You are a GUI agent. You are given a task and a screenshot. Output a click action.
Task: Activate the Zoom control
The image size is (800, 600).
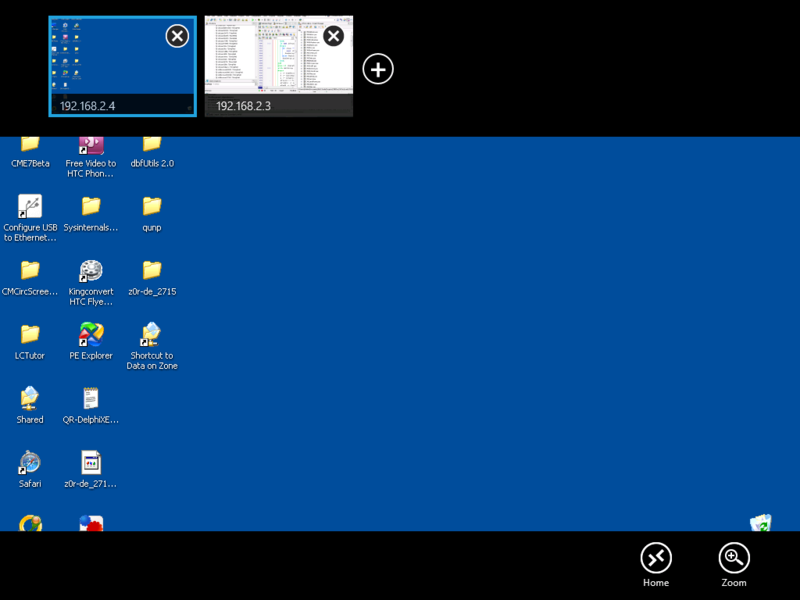pos(733,557)
